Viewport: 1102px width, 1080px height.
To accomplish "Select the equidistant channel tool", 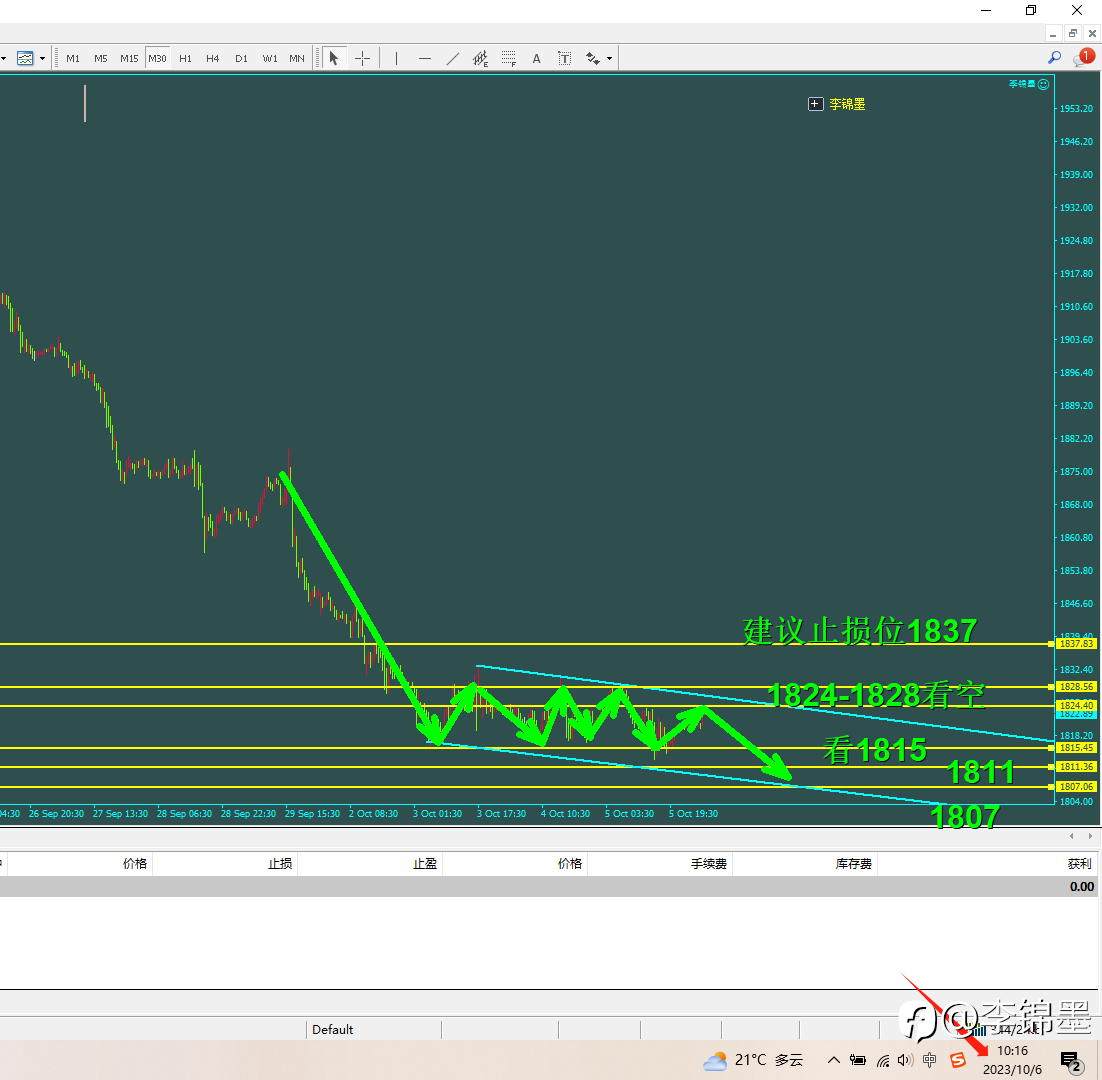I will (x=481, y=58).
